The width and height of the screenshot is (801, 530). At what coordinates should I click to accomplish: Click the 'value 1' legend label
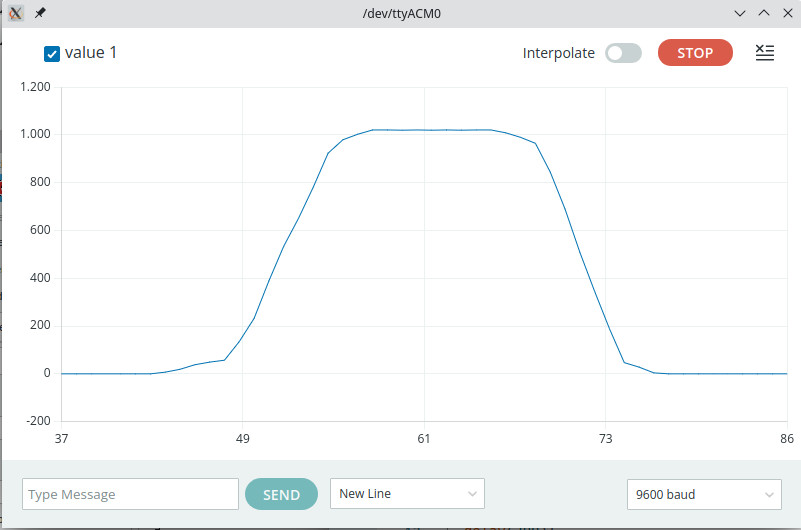91,53
